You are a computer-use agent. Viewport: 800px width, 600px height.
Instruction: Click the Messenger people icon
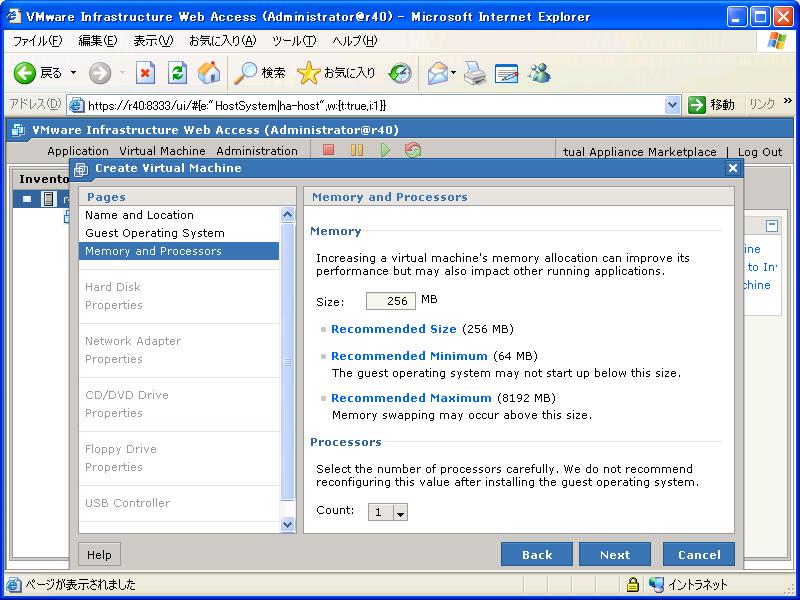[x=540, y=73]
